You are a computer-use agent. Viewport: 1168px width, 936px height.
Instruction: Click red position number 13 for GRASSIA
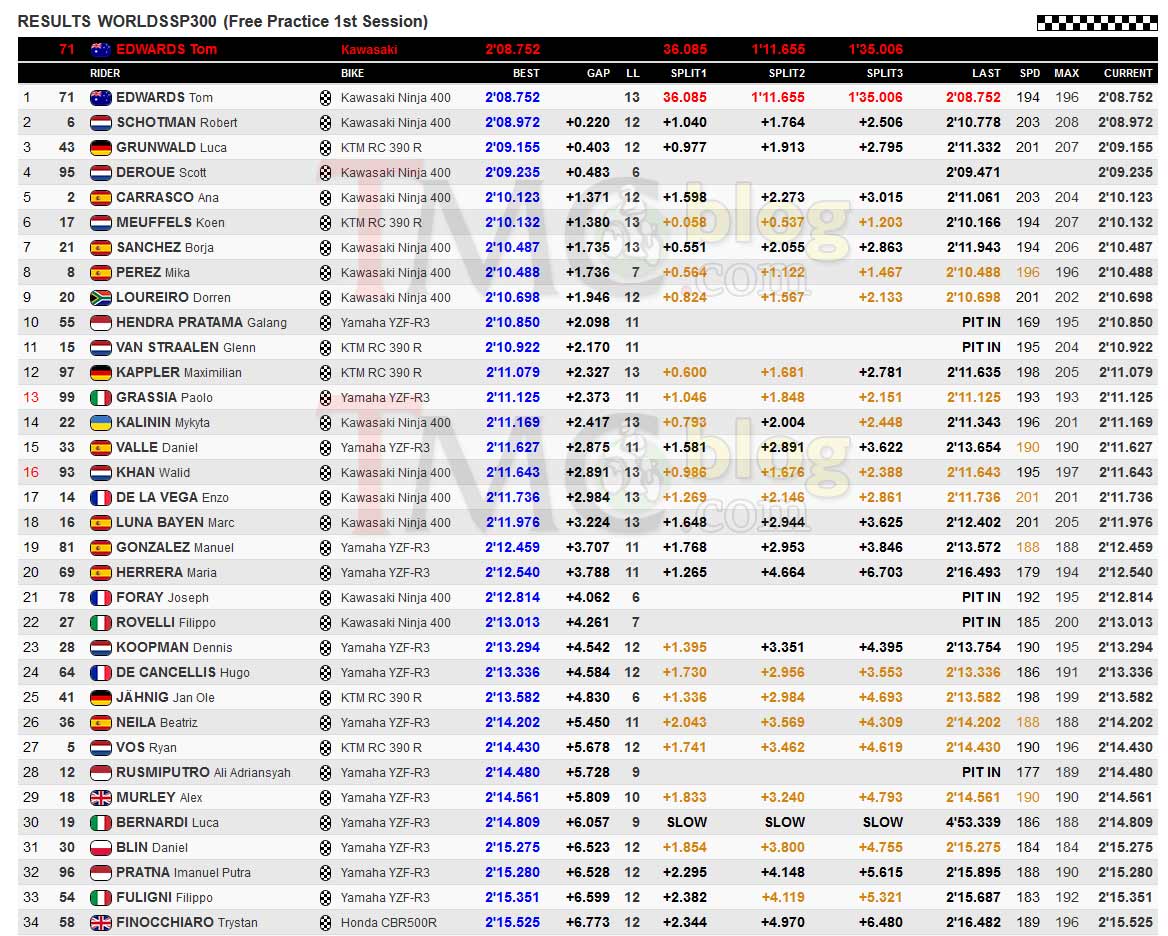(x=31, y=398)
